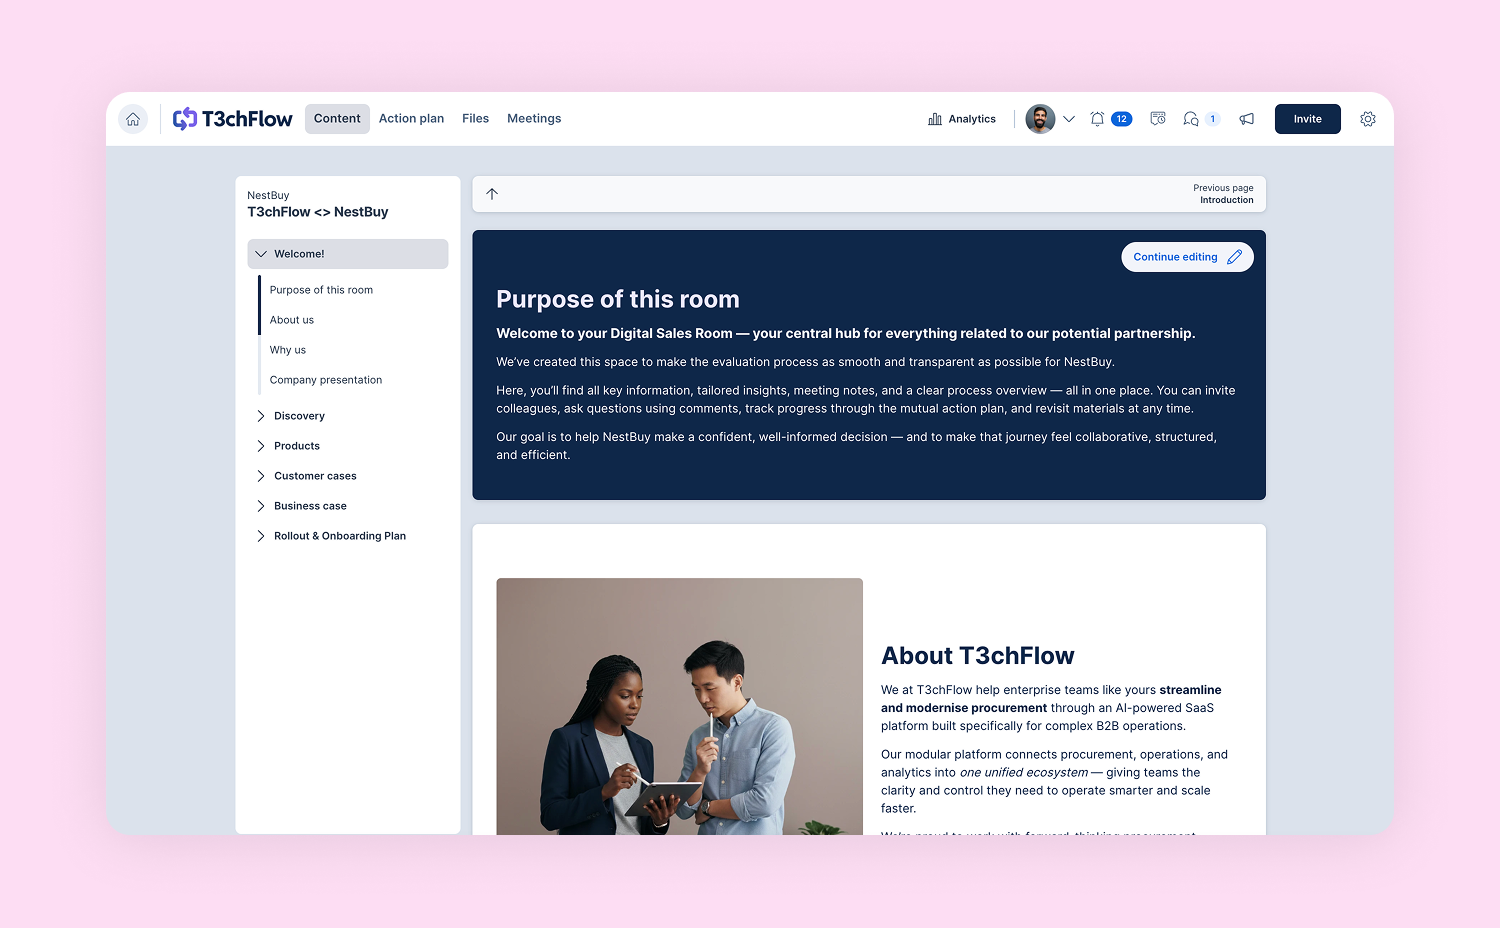Viewport: 1500px width, 928px height.
Task: Open the profile dropdown chevron
Action: (x=1069, y=119)
